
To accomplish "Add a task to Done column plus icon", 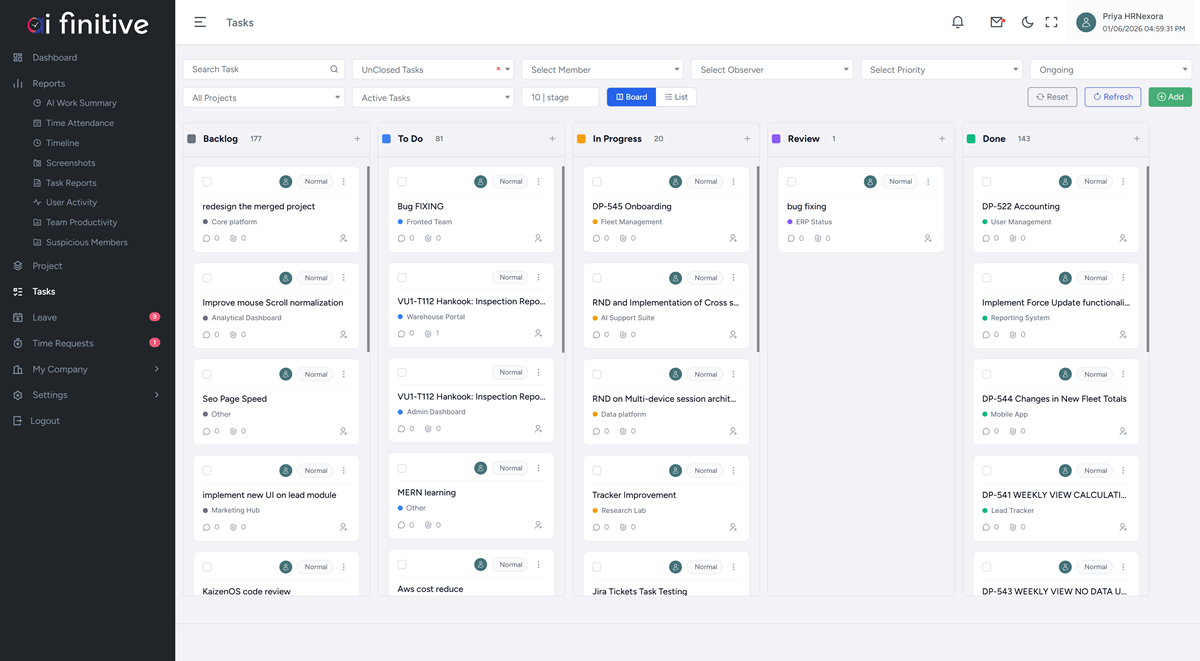I will point(1137,139).
